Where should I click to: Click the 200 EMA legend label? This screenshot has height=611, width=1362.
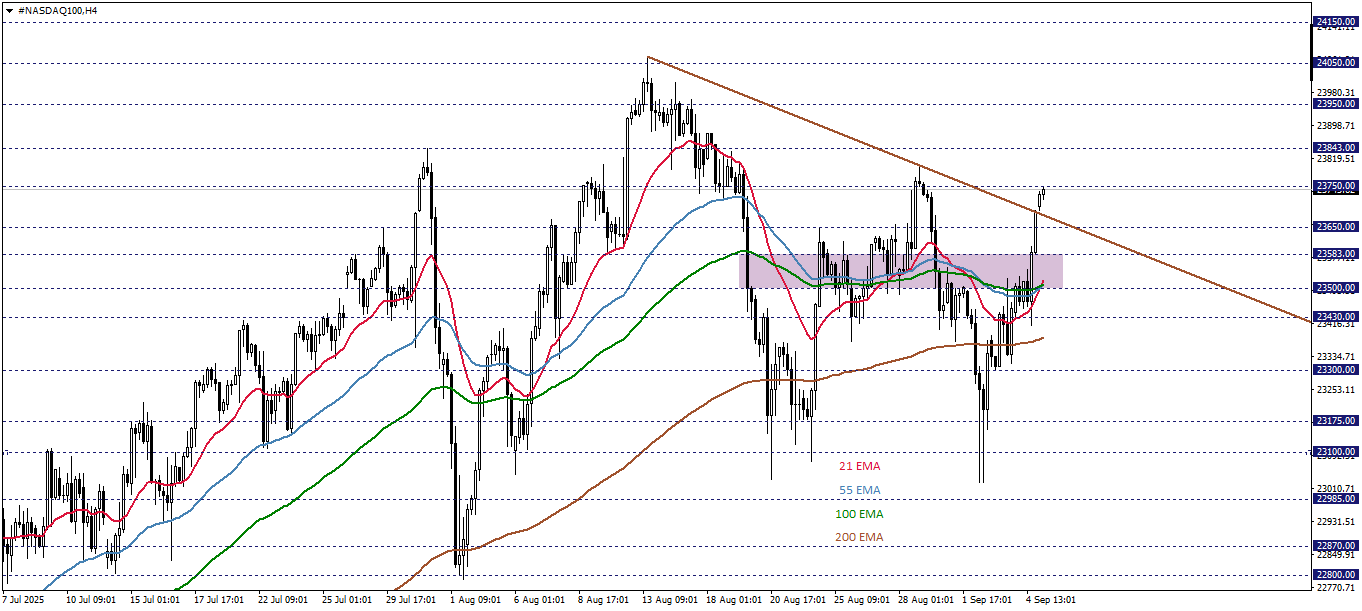click(x=860, y=537)
